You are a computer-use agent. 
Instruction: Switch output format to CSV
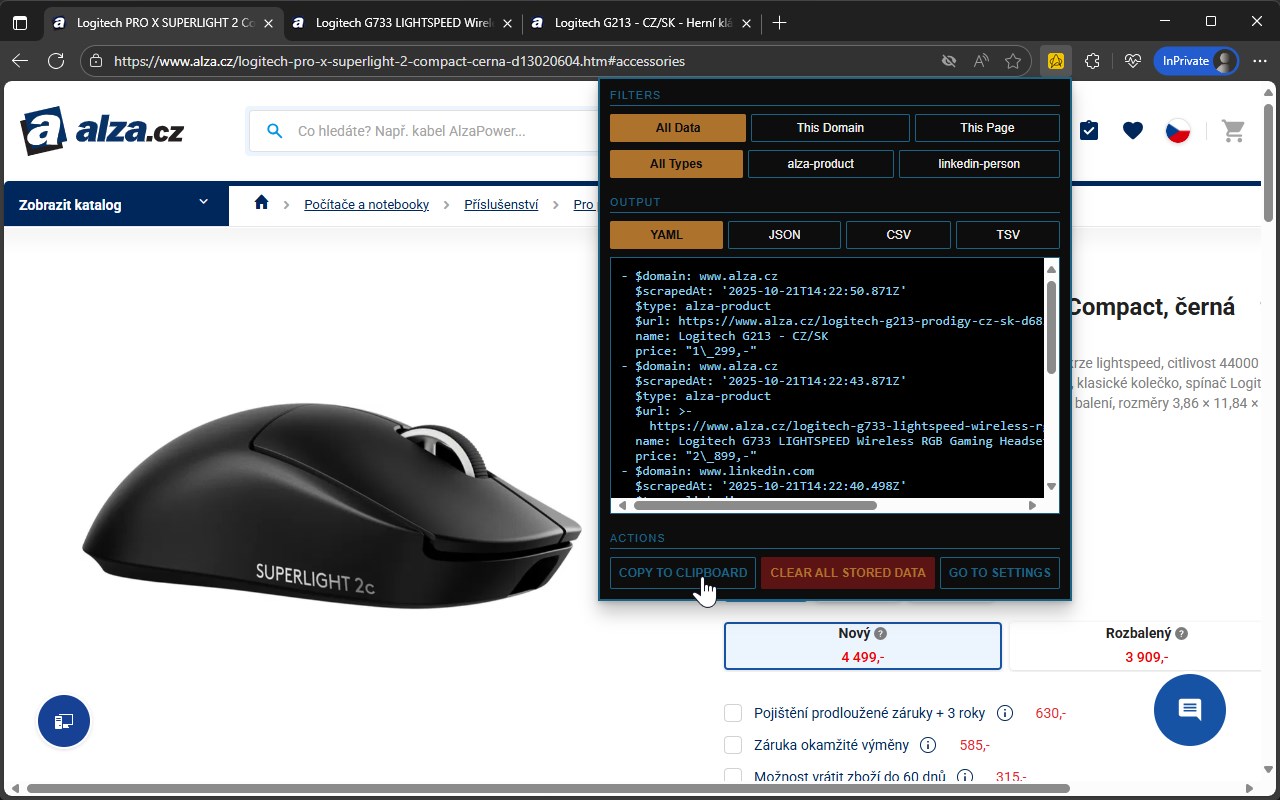point(898,235)
